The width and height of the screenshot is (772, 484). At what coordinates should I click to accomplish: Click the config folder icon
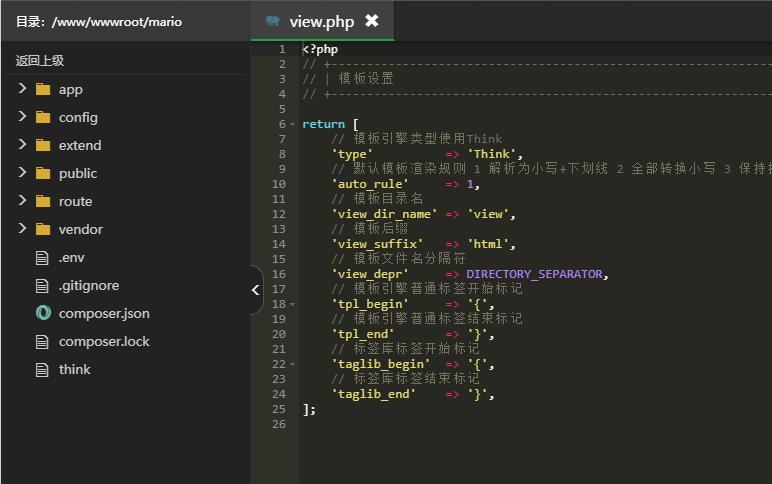[43, 117]
